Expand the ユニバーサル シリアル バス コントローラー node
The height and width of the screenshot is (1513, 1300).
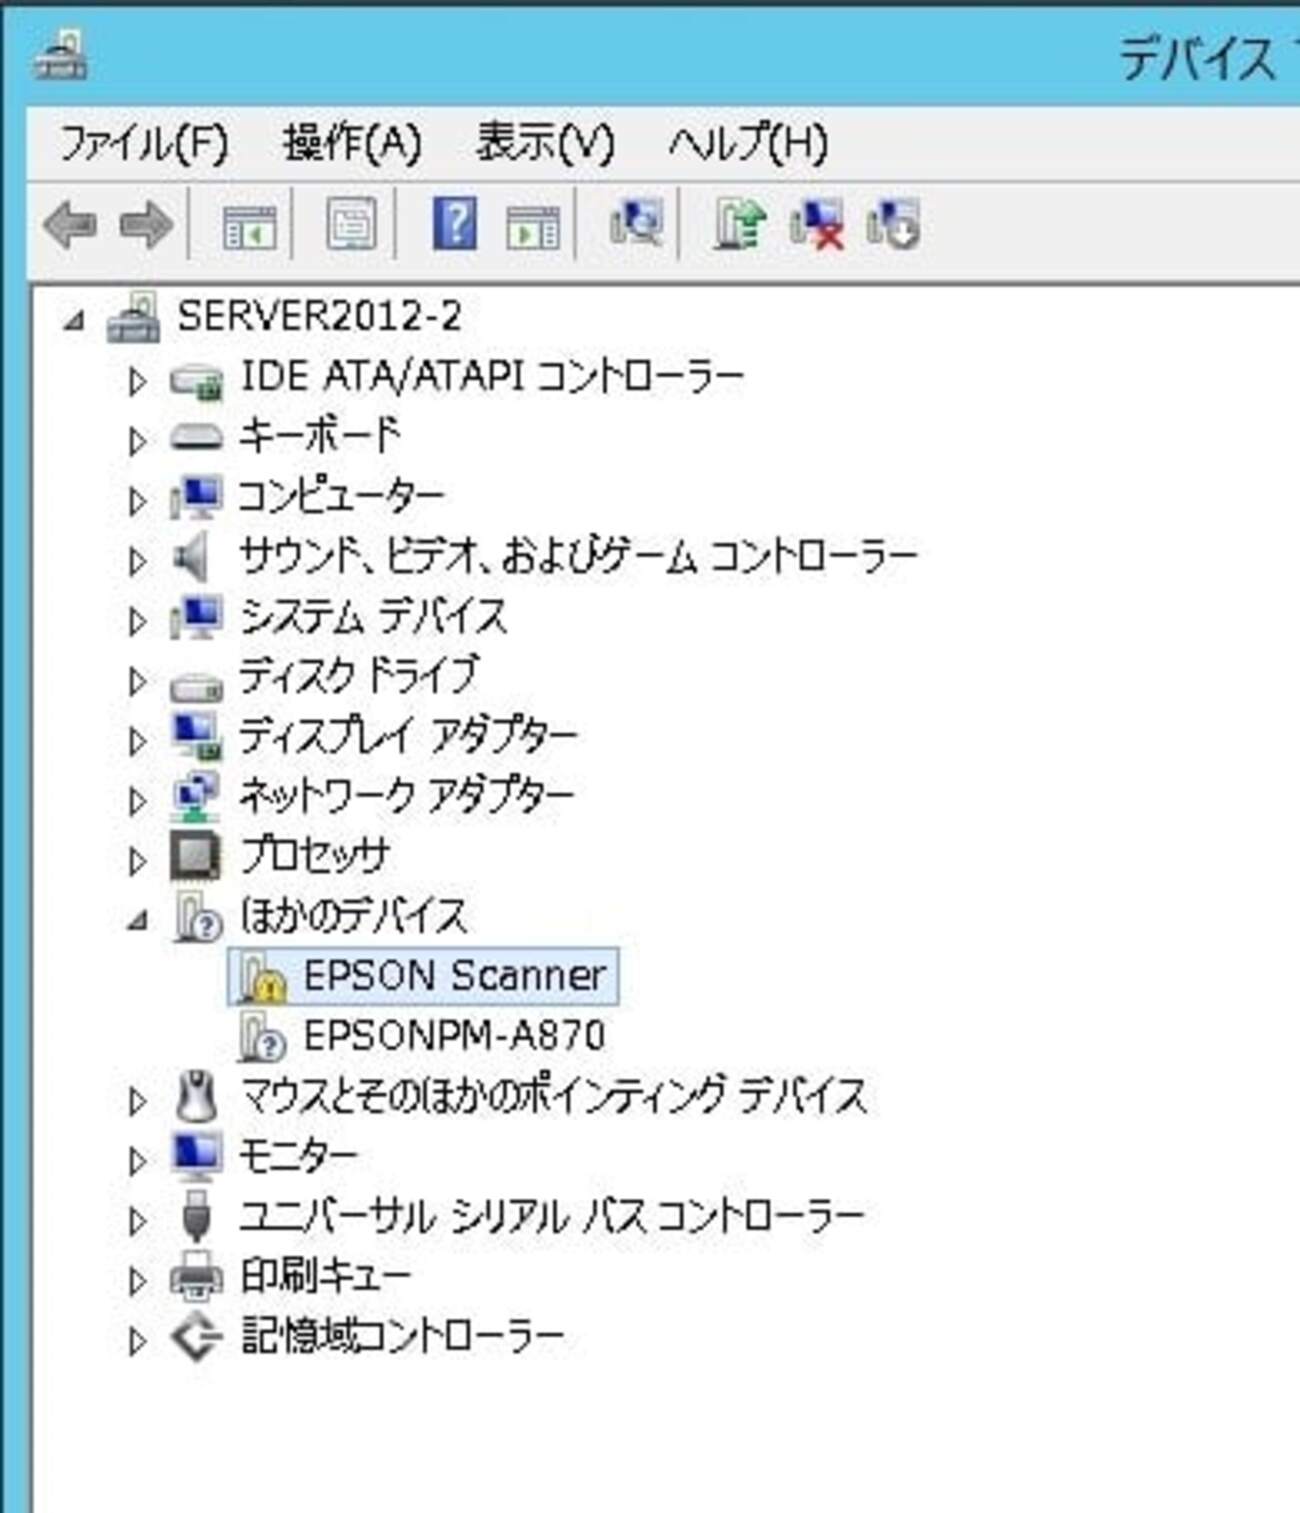(137, 1220)
